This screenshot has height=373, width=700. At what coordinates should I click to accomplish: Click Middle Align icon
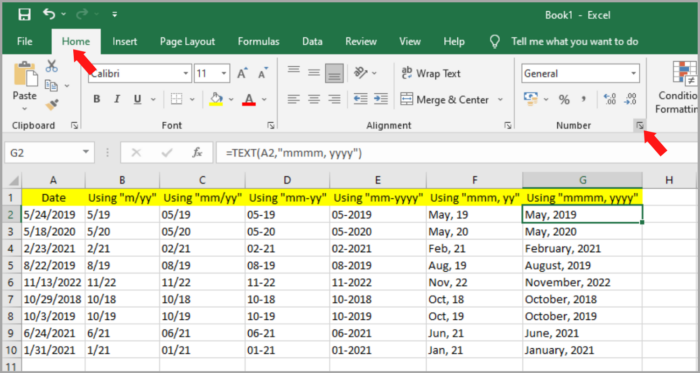click(x=314, y=73)
